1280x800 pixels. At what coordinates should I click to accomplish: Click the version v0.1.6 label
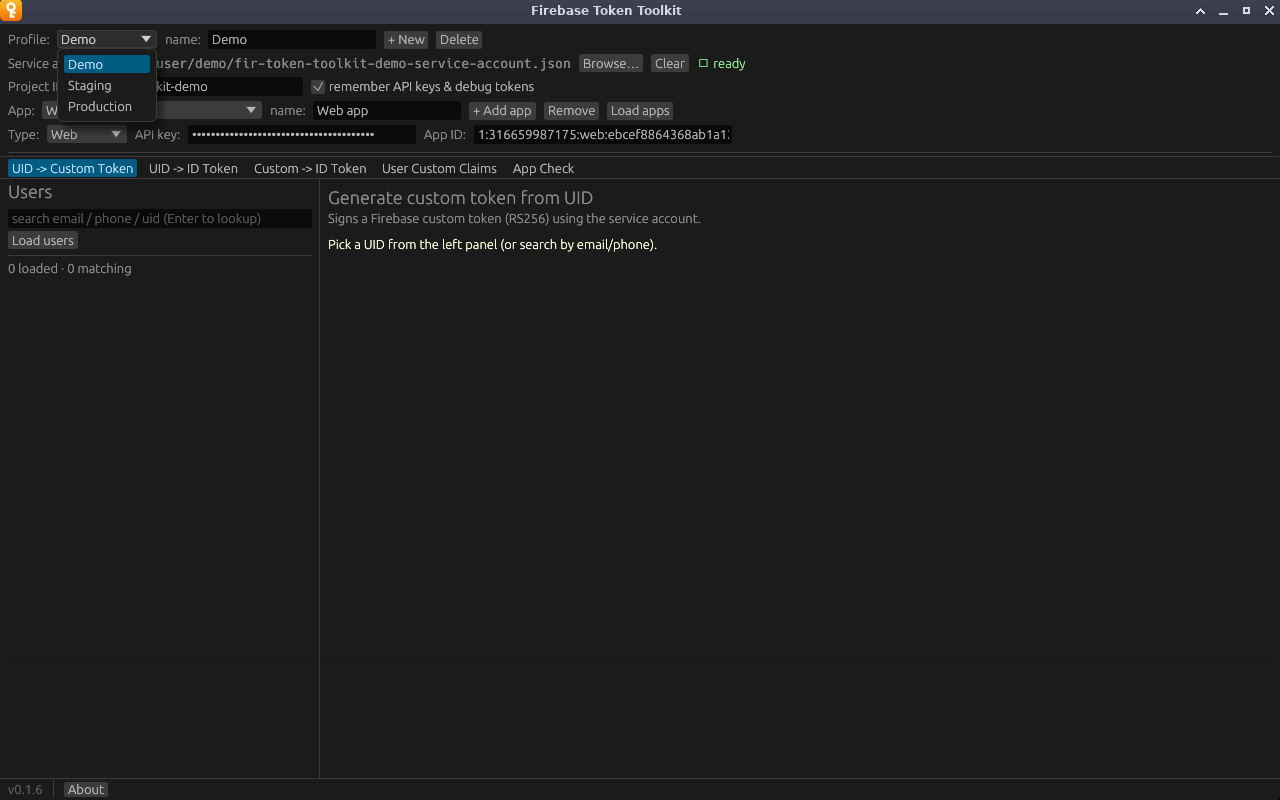[25, 790]
